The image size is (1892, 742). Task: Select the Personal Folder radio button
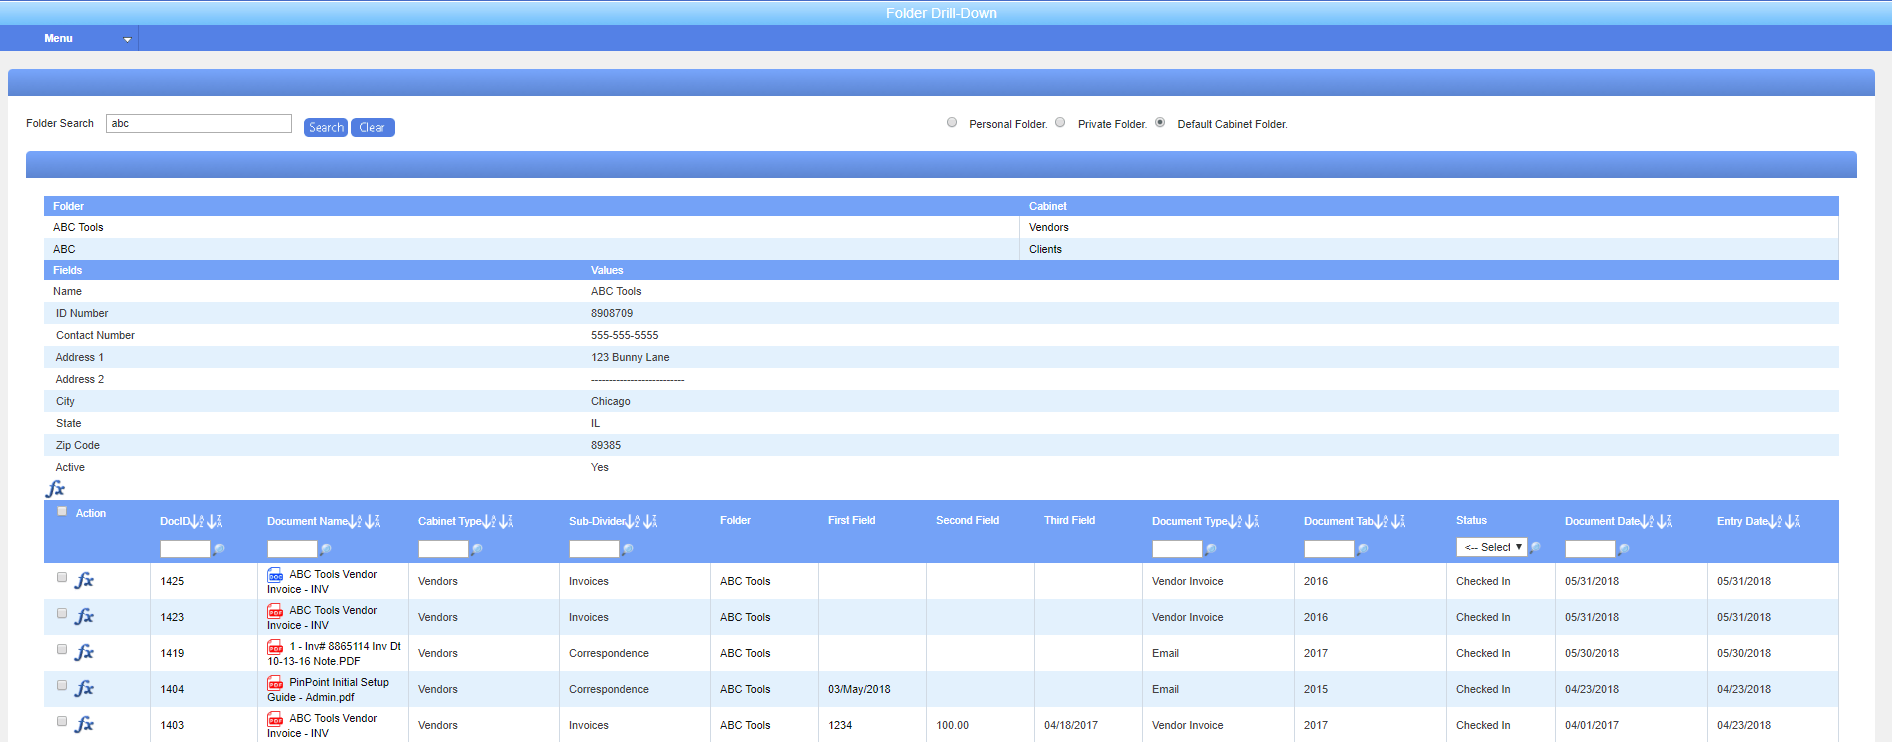click(952, 123)
